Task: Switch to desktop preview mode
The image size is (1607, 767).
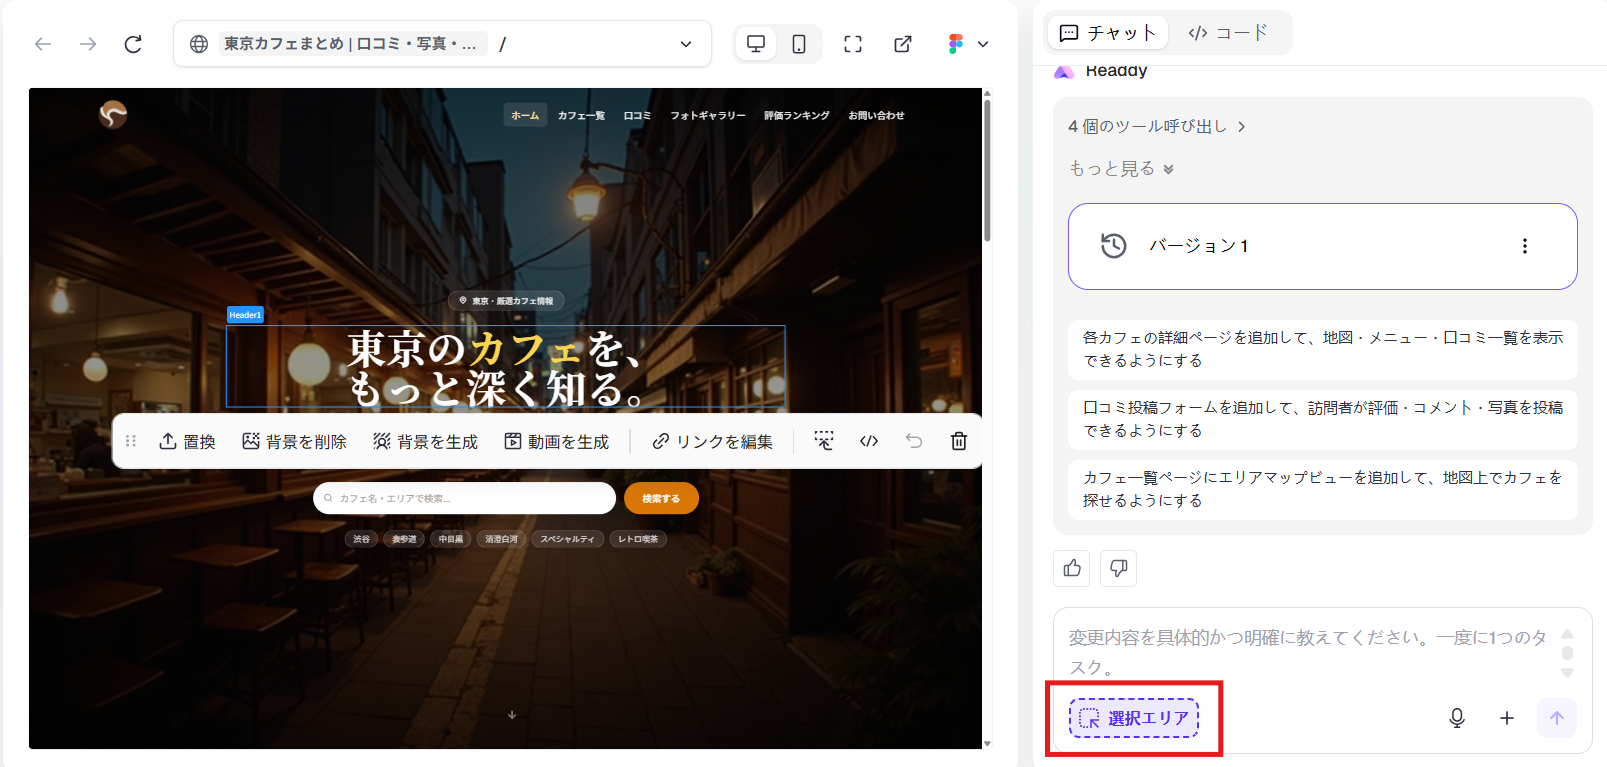Action: coord(756,44)
